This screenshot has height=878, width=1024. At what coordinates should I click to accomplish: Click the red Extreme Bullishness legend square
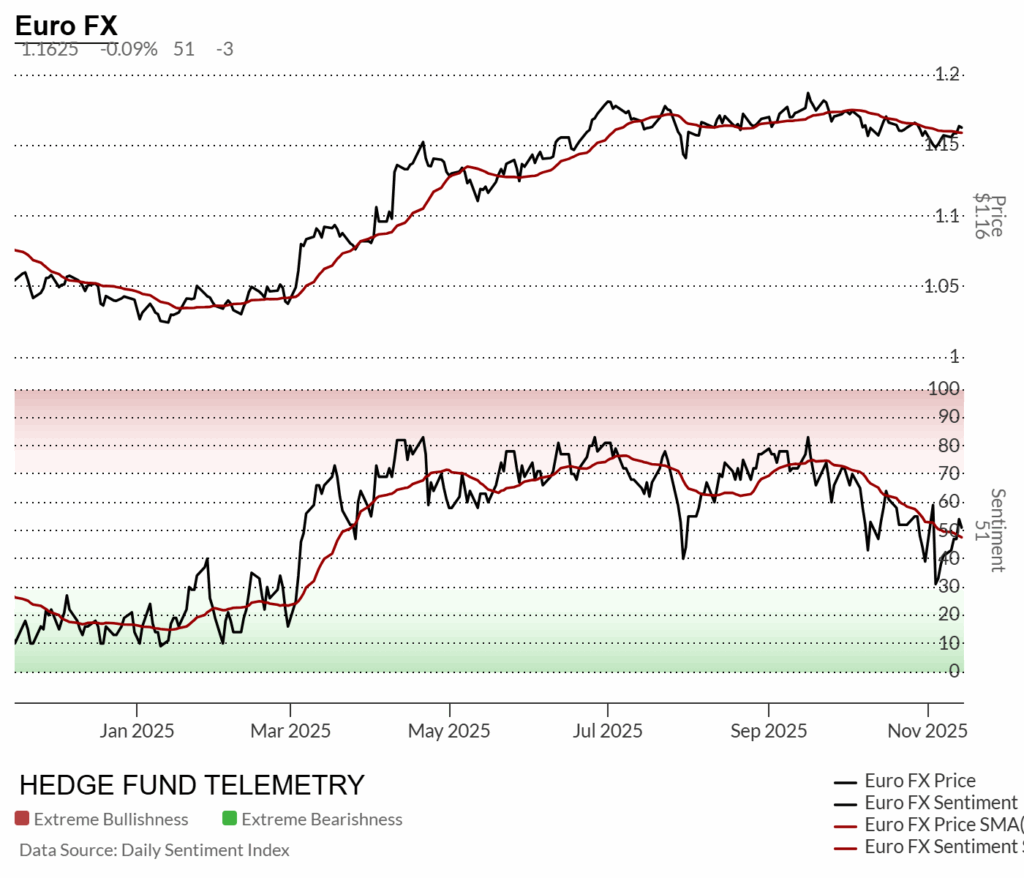[22, 819]
